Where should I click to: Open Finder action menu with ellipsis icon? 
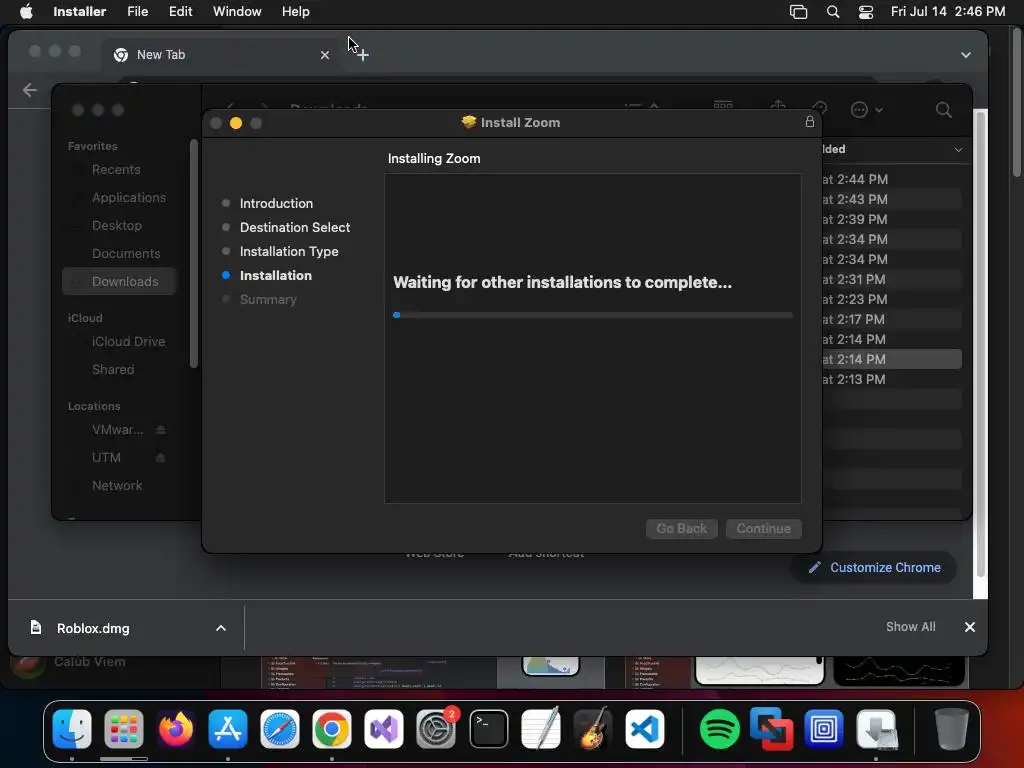[x=867, y=110]
